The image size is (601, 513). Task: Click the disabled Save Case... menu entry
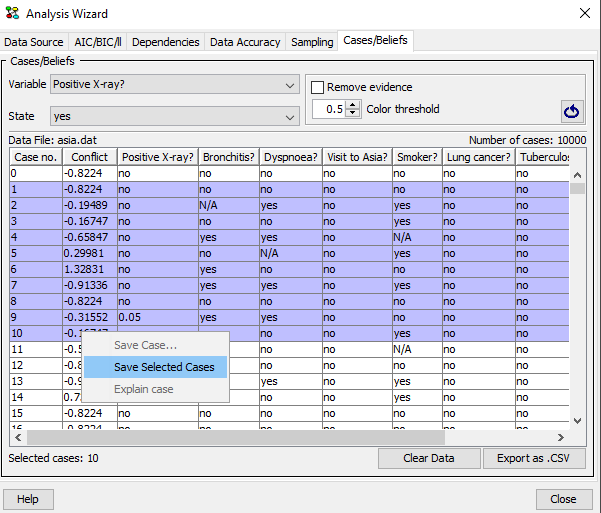click(156, 345)
